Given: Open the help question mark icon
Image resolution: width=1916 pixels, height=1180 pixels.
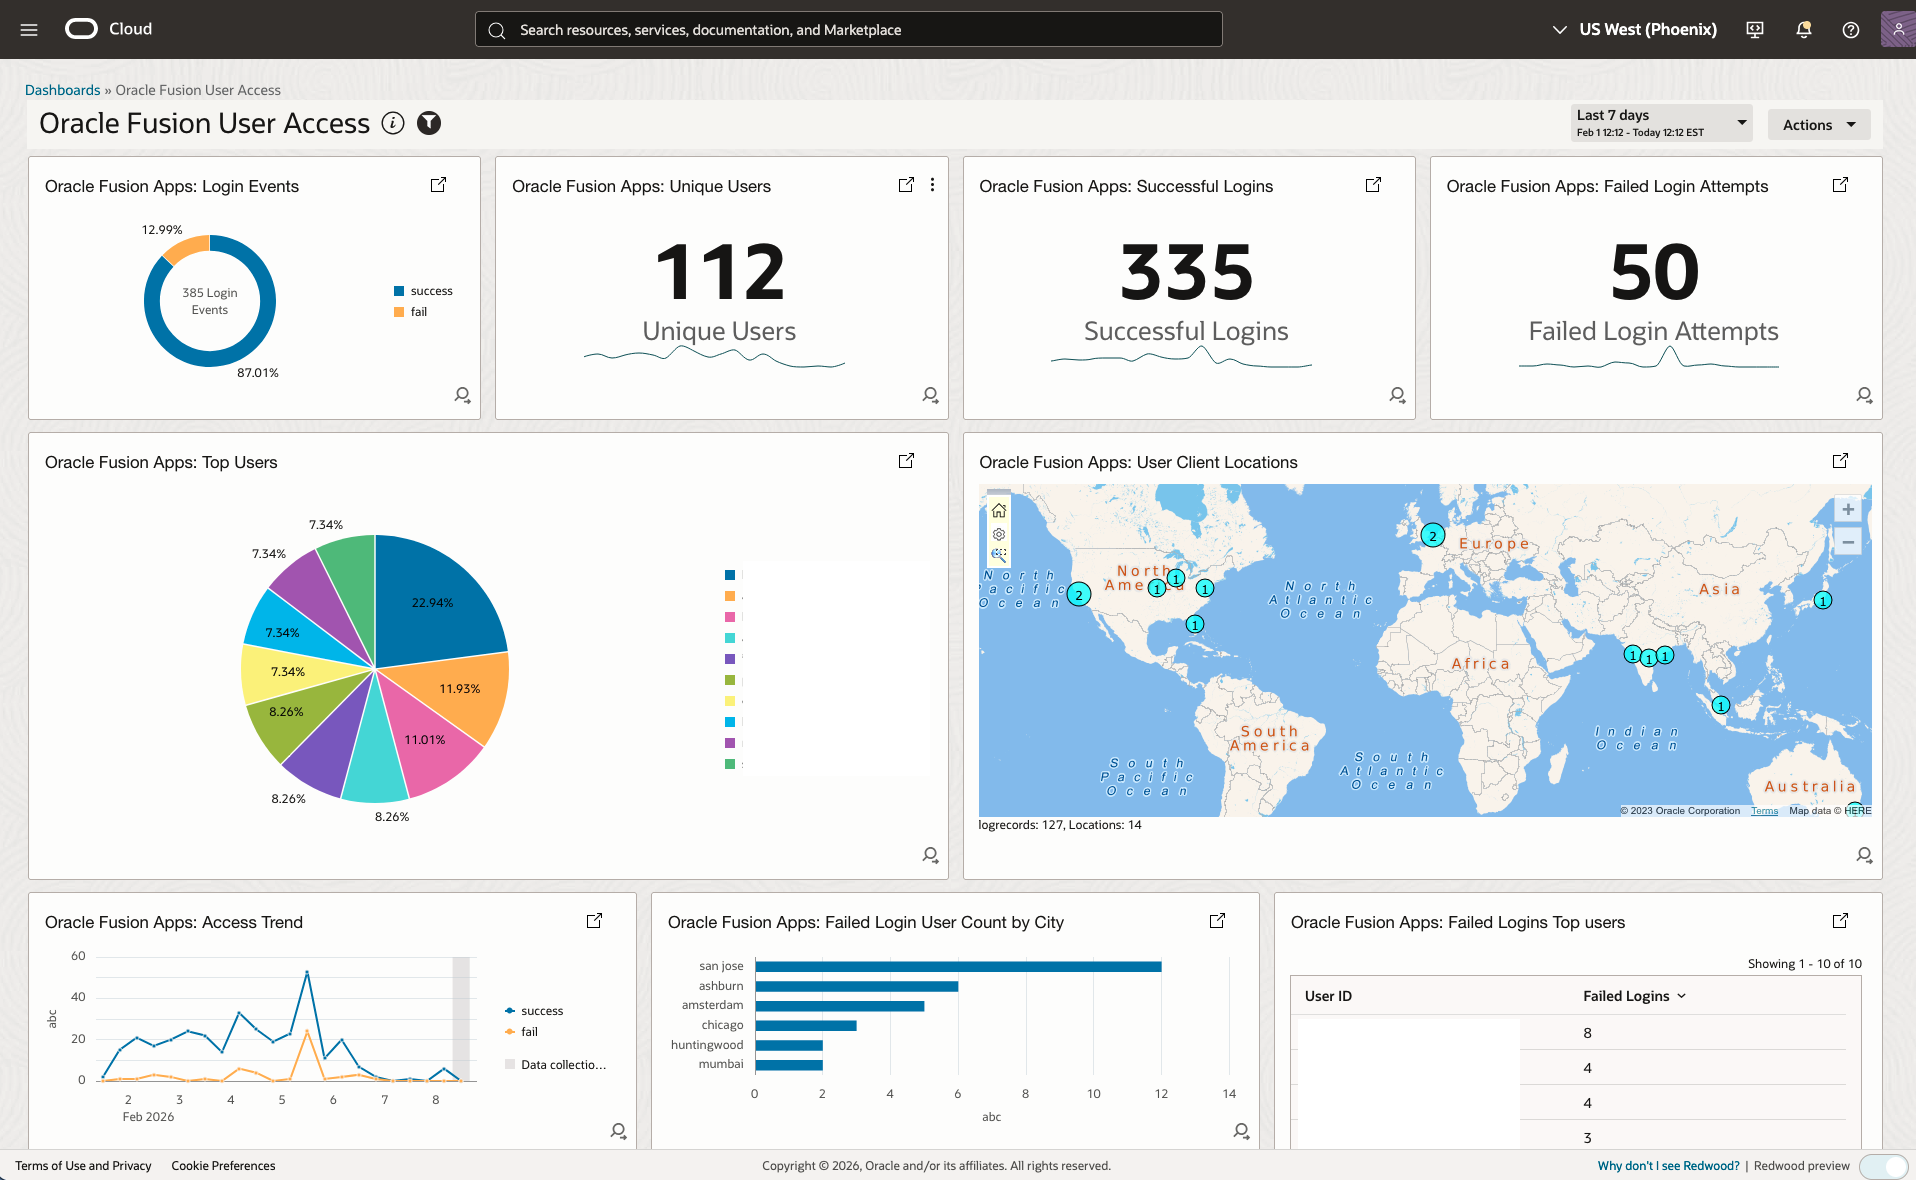Looking at the screenshot, I should point(1851,29).
